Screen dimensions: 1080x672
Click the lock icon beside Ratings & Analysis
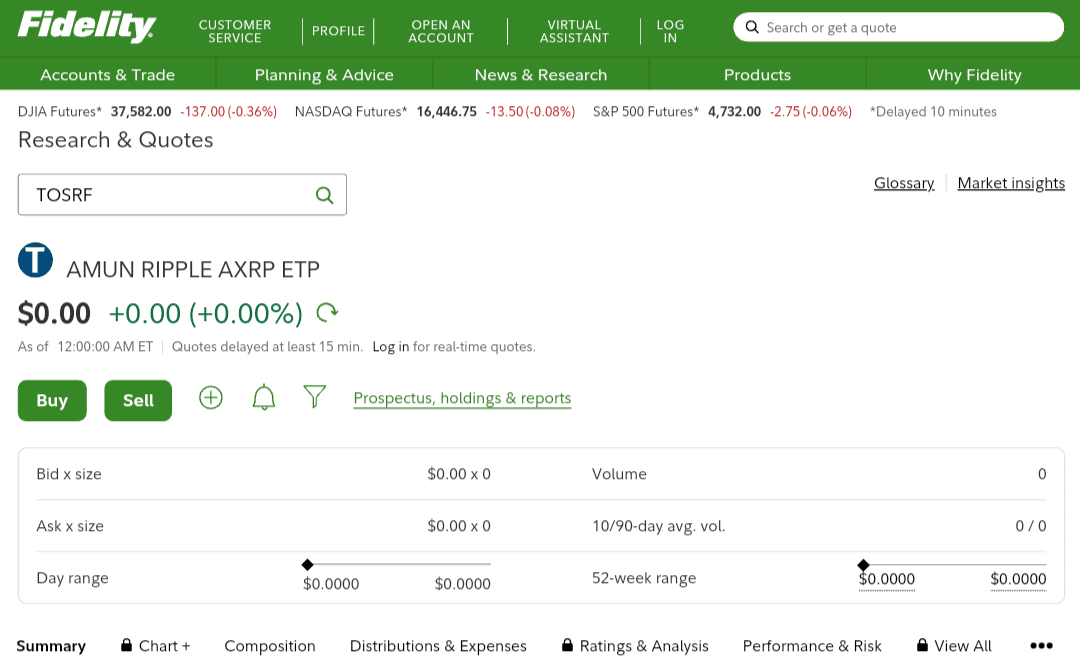[567, 645]
